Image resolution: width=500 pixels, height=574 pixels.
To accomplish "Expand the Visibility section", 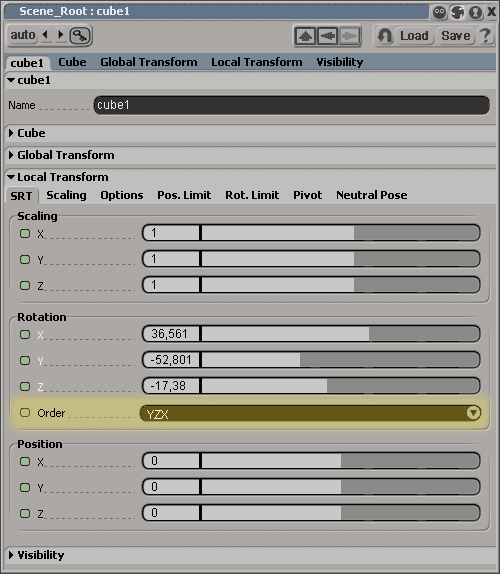I will 11,555.
